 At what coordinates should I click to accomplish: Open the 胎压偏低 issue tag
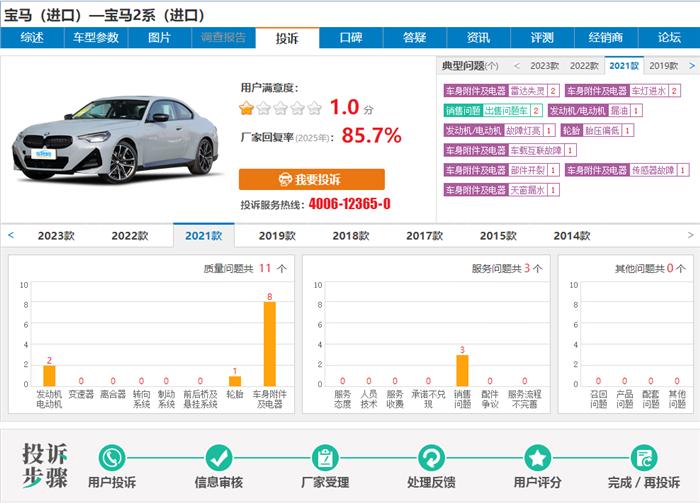tap(597, 130)
